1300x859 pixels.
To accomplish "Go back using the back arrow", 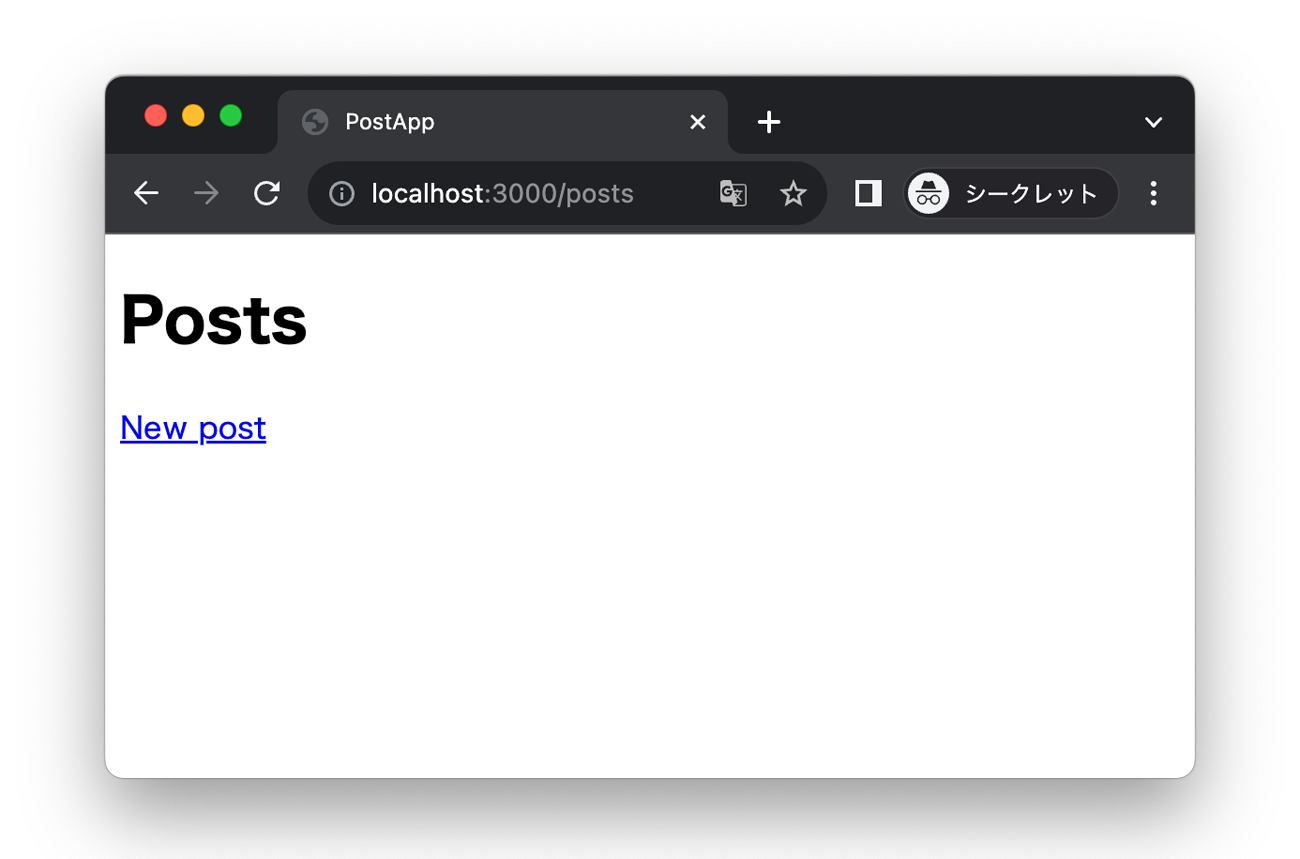I will [146, 193].
